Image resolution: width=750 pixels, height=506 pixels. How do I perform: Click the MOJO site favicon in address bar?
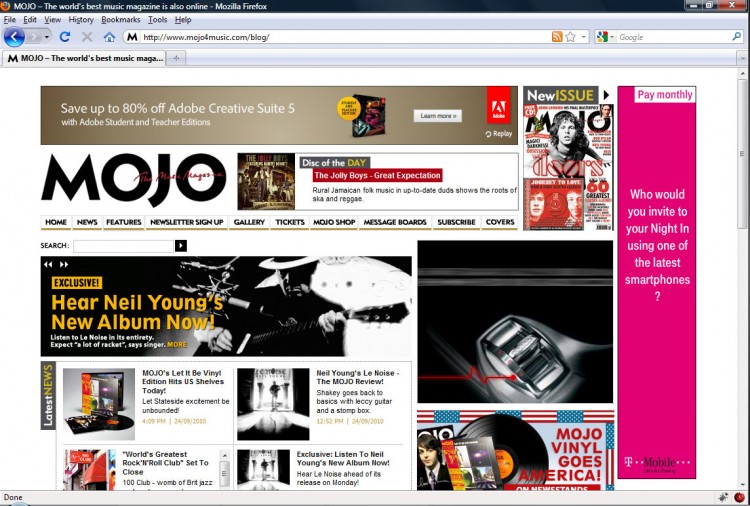point(132,37)
